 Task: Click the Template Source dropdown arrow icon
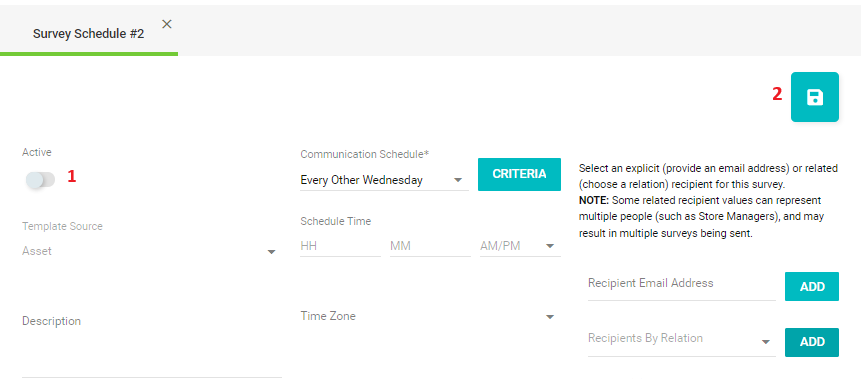coord(271,252)
